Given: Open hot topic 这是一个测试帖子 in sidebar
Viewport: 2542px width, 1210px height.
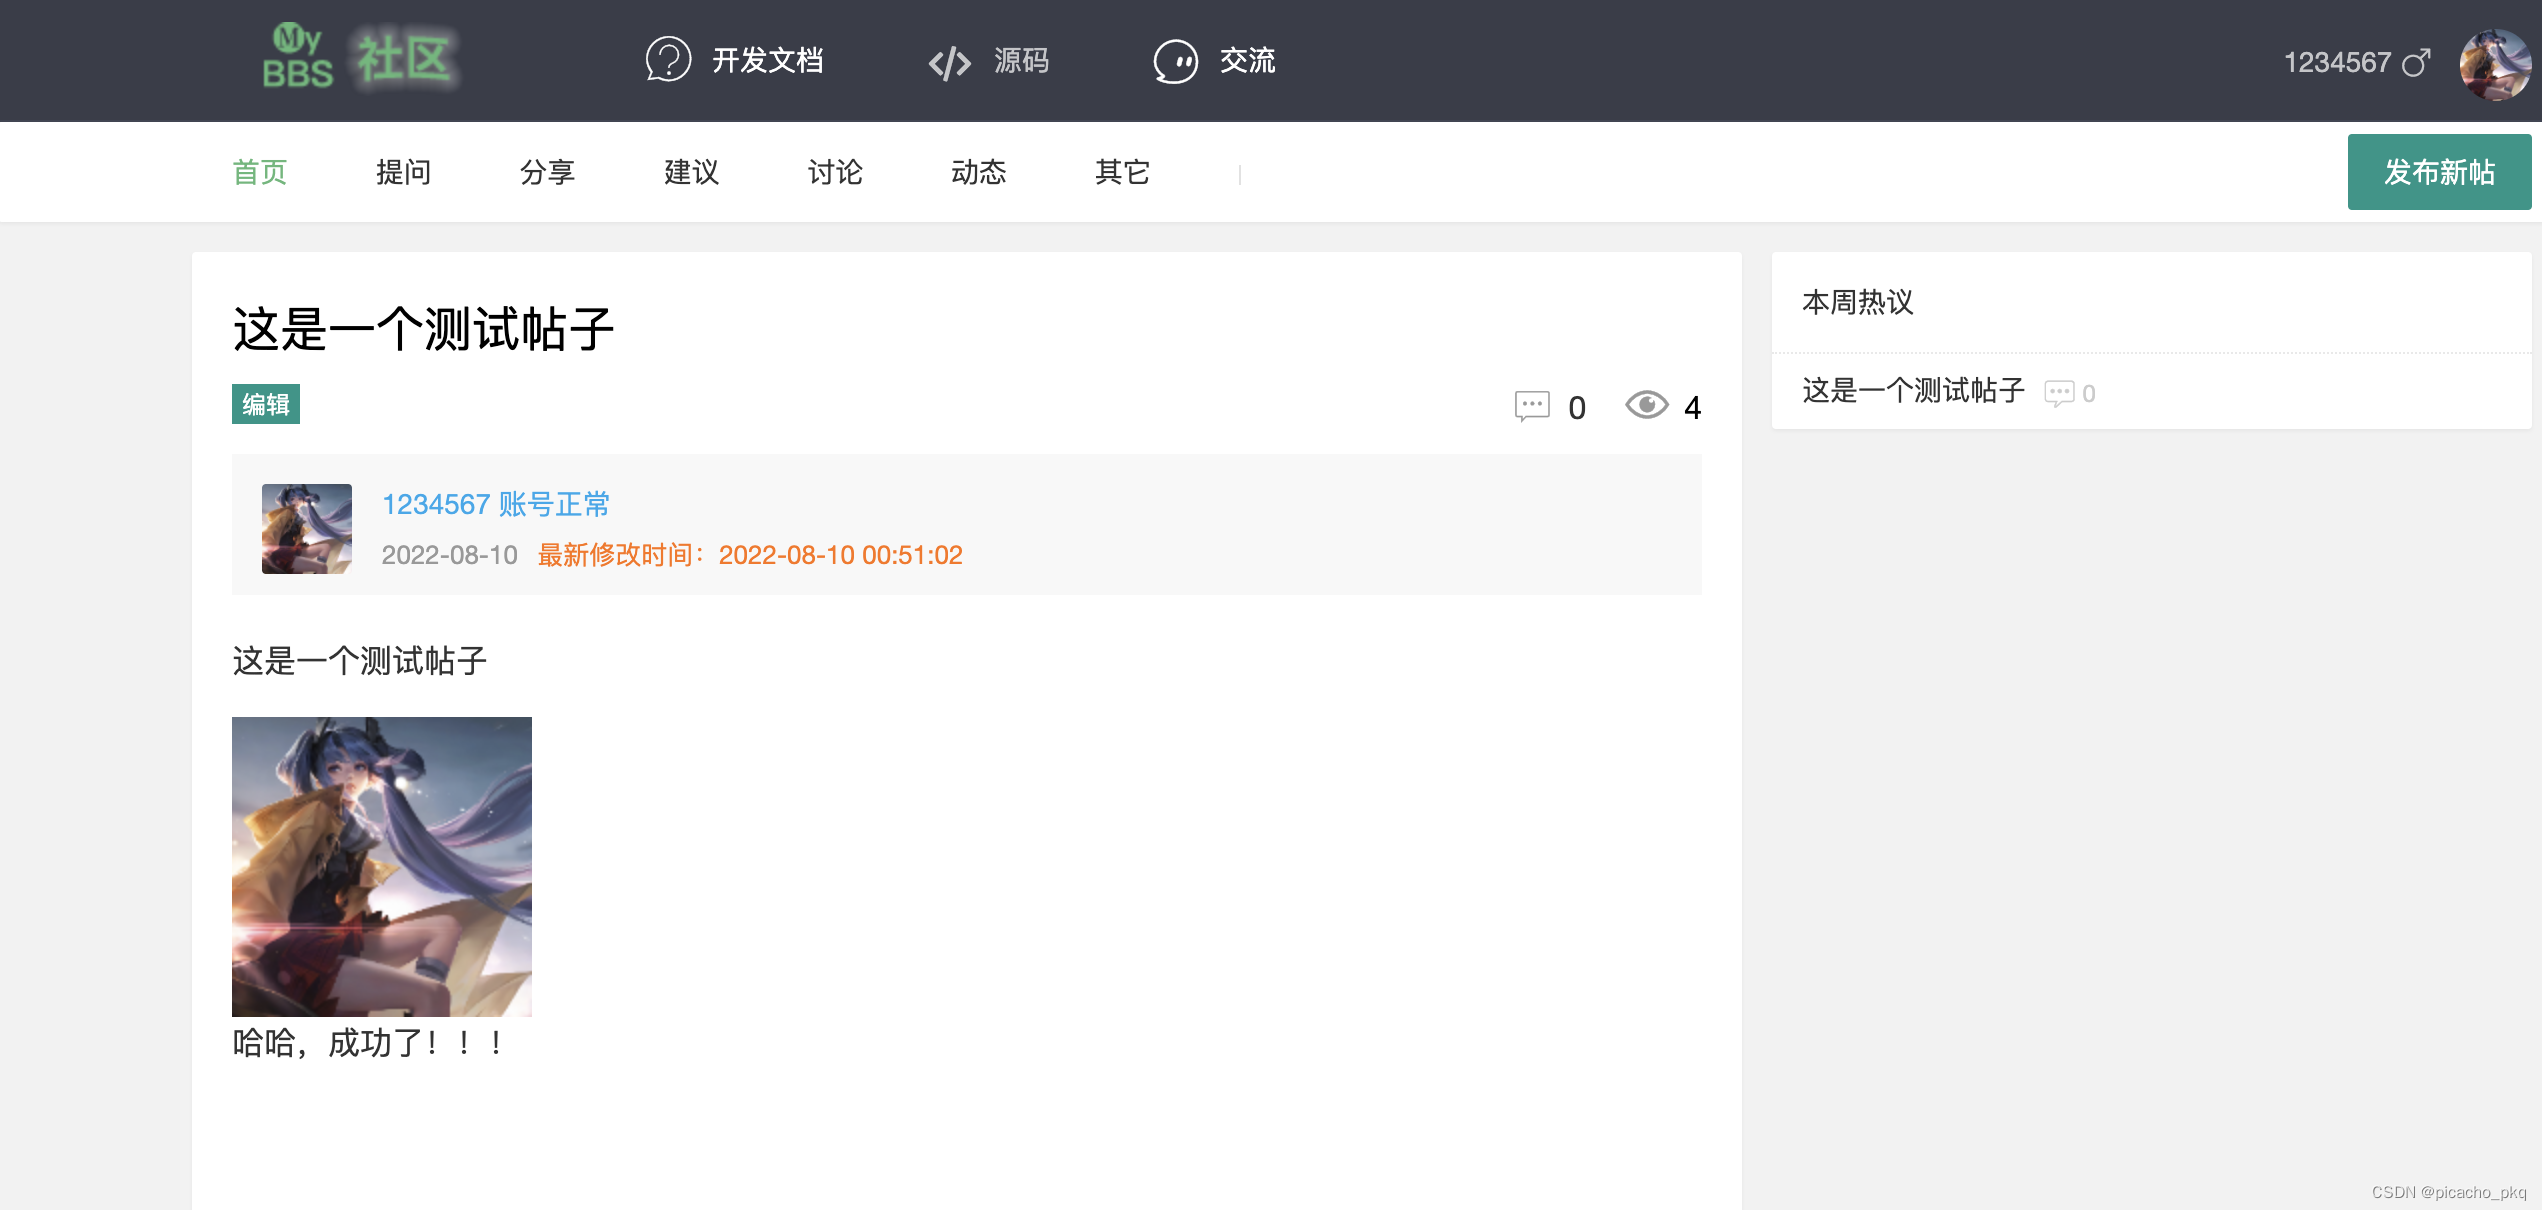Looking at the screenshot, I should pyautogui.click(x=1912, y=390).
